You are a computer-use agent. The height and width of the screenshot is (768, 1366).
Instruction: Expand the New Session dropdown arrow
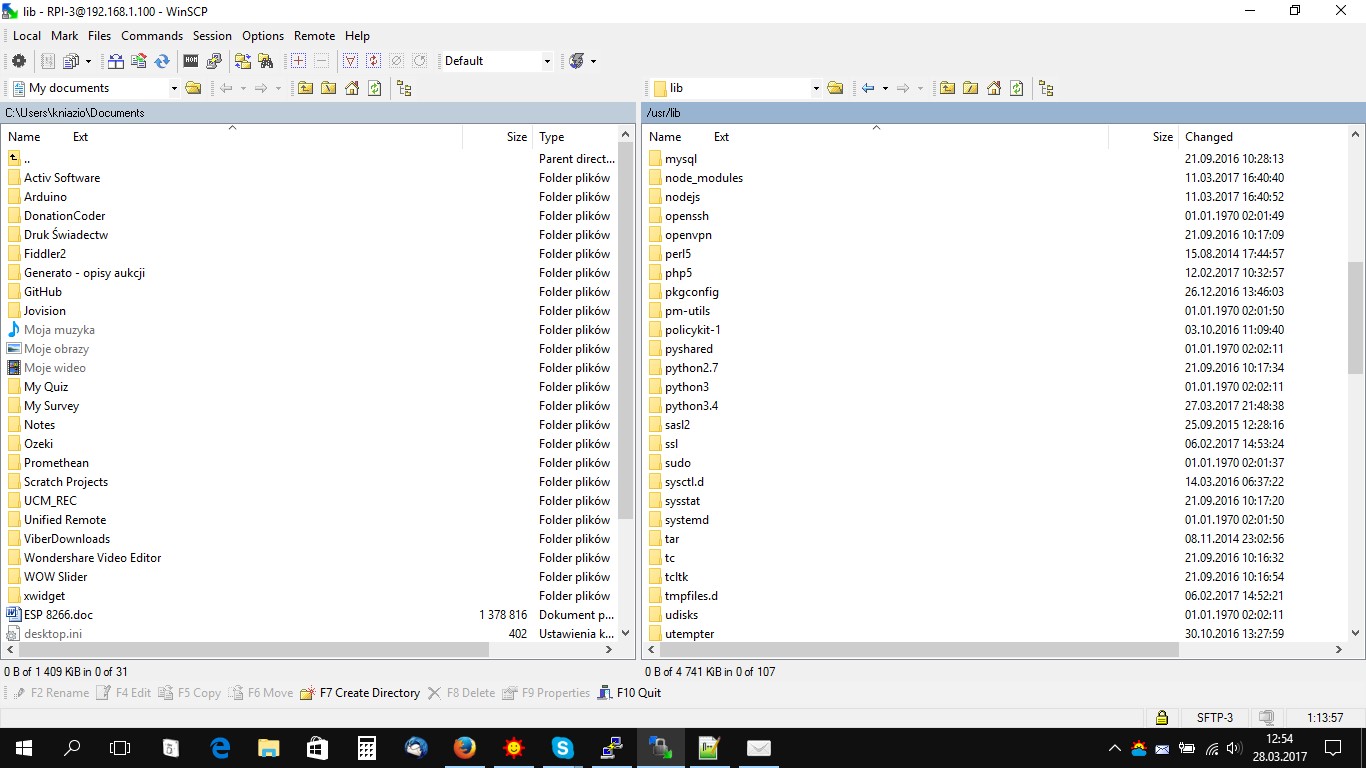(x=593, y=61)
